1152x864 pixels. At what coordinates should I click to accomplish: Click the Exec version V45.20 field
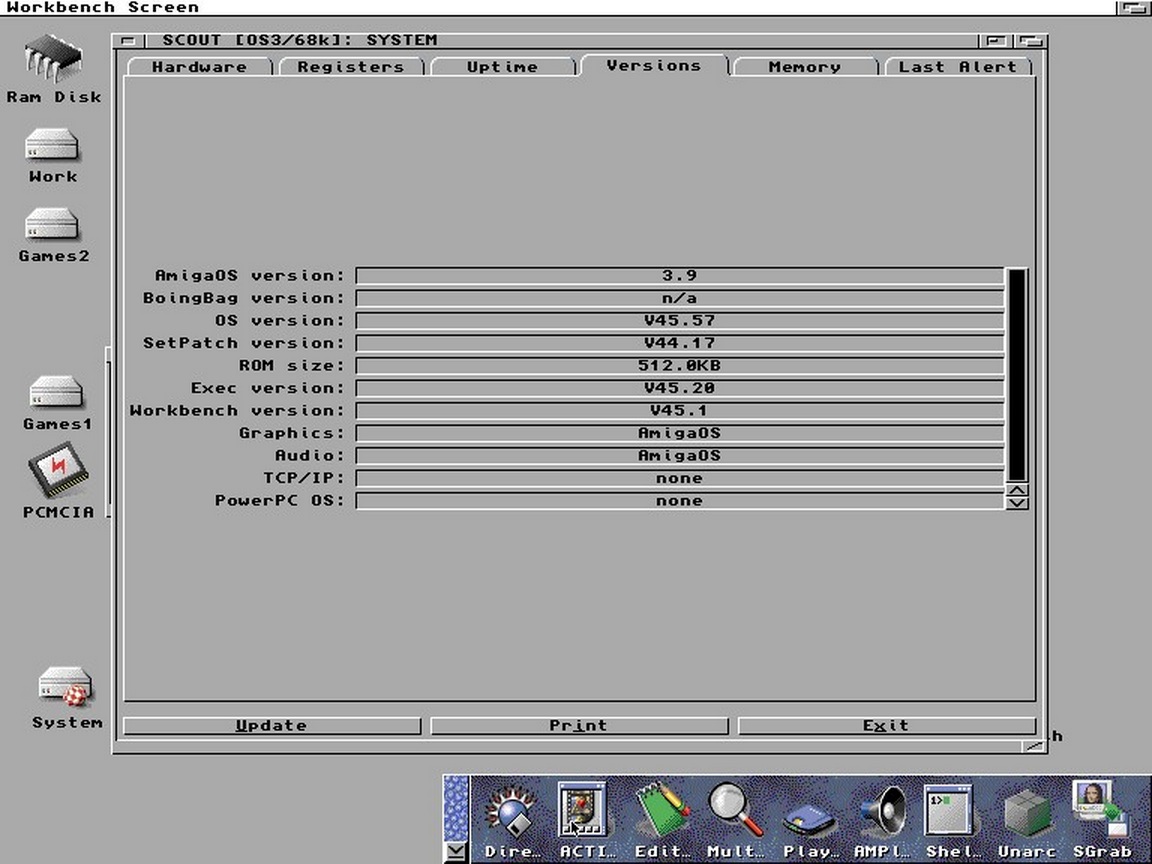[x=680, y=388]
